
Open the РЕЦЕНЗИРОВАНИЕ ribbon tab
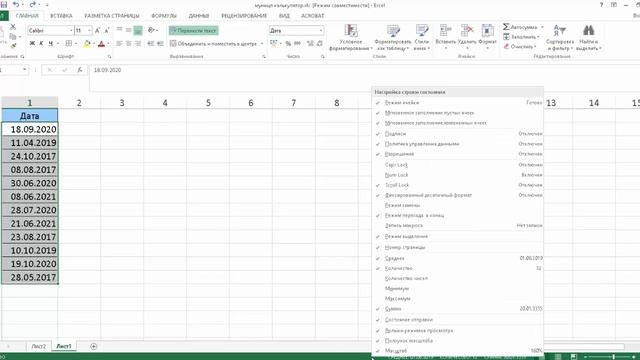(244, 16)
